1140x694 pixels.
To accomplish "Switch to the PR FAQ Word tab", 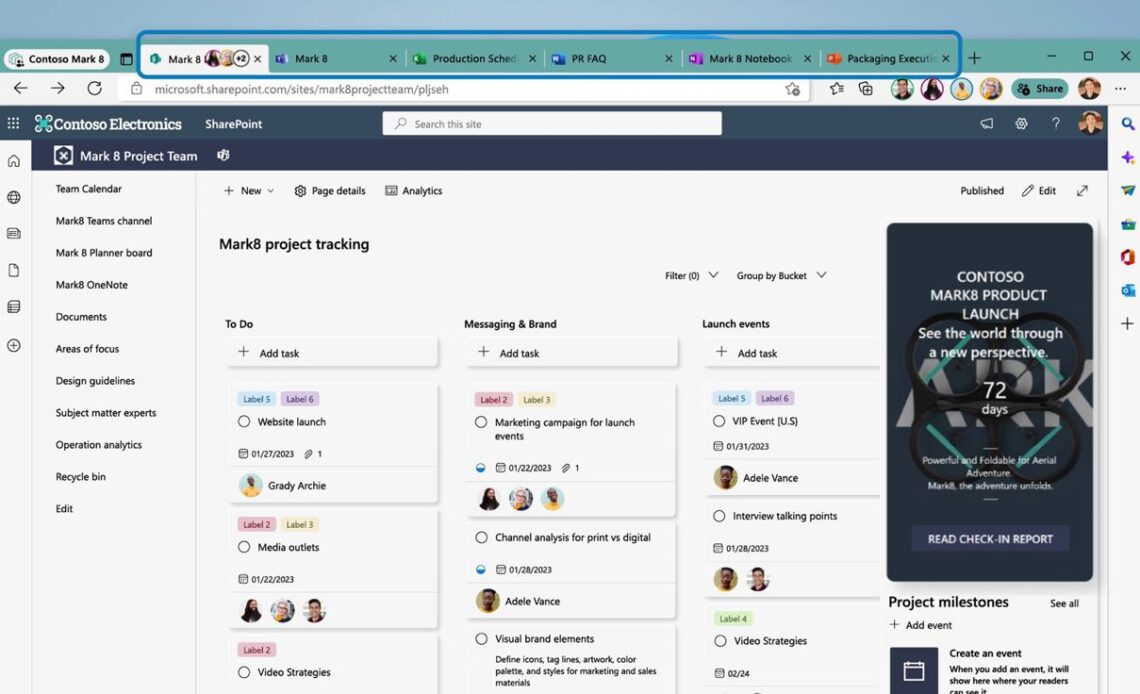I will (x=611, y=59).
